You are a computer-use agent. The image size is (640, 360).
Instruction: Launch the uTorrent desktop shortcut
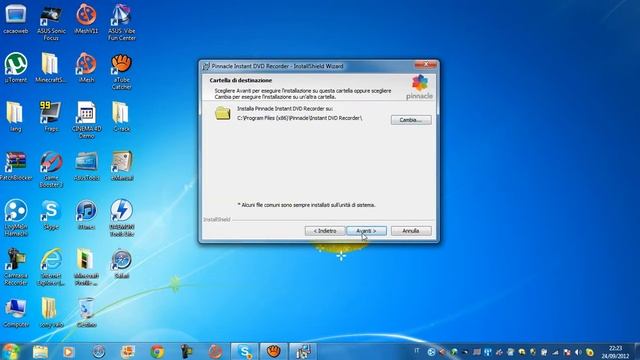click(16, 68)
